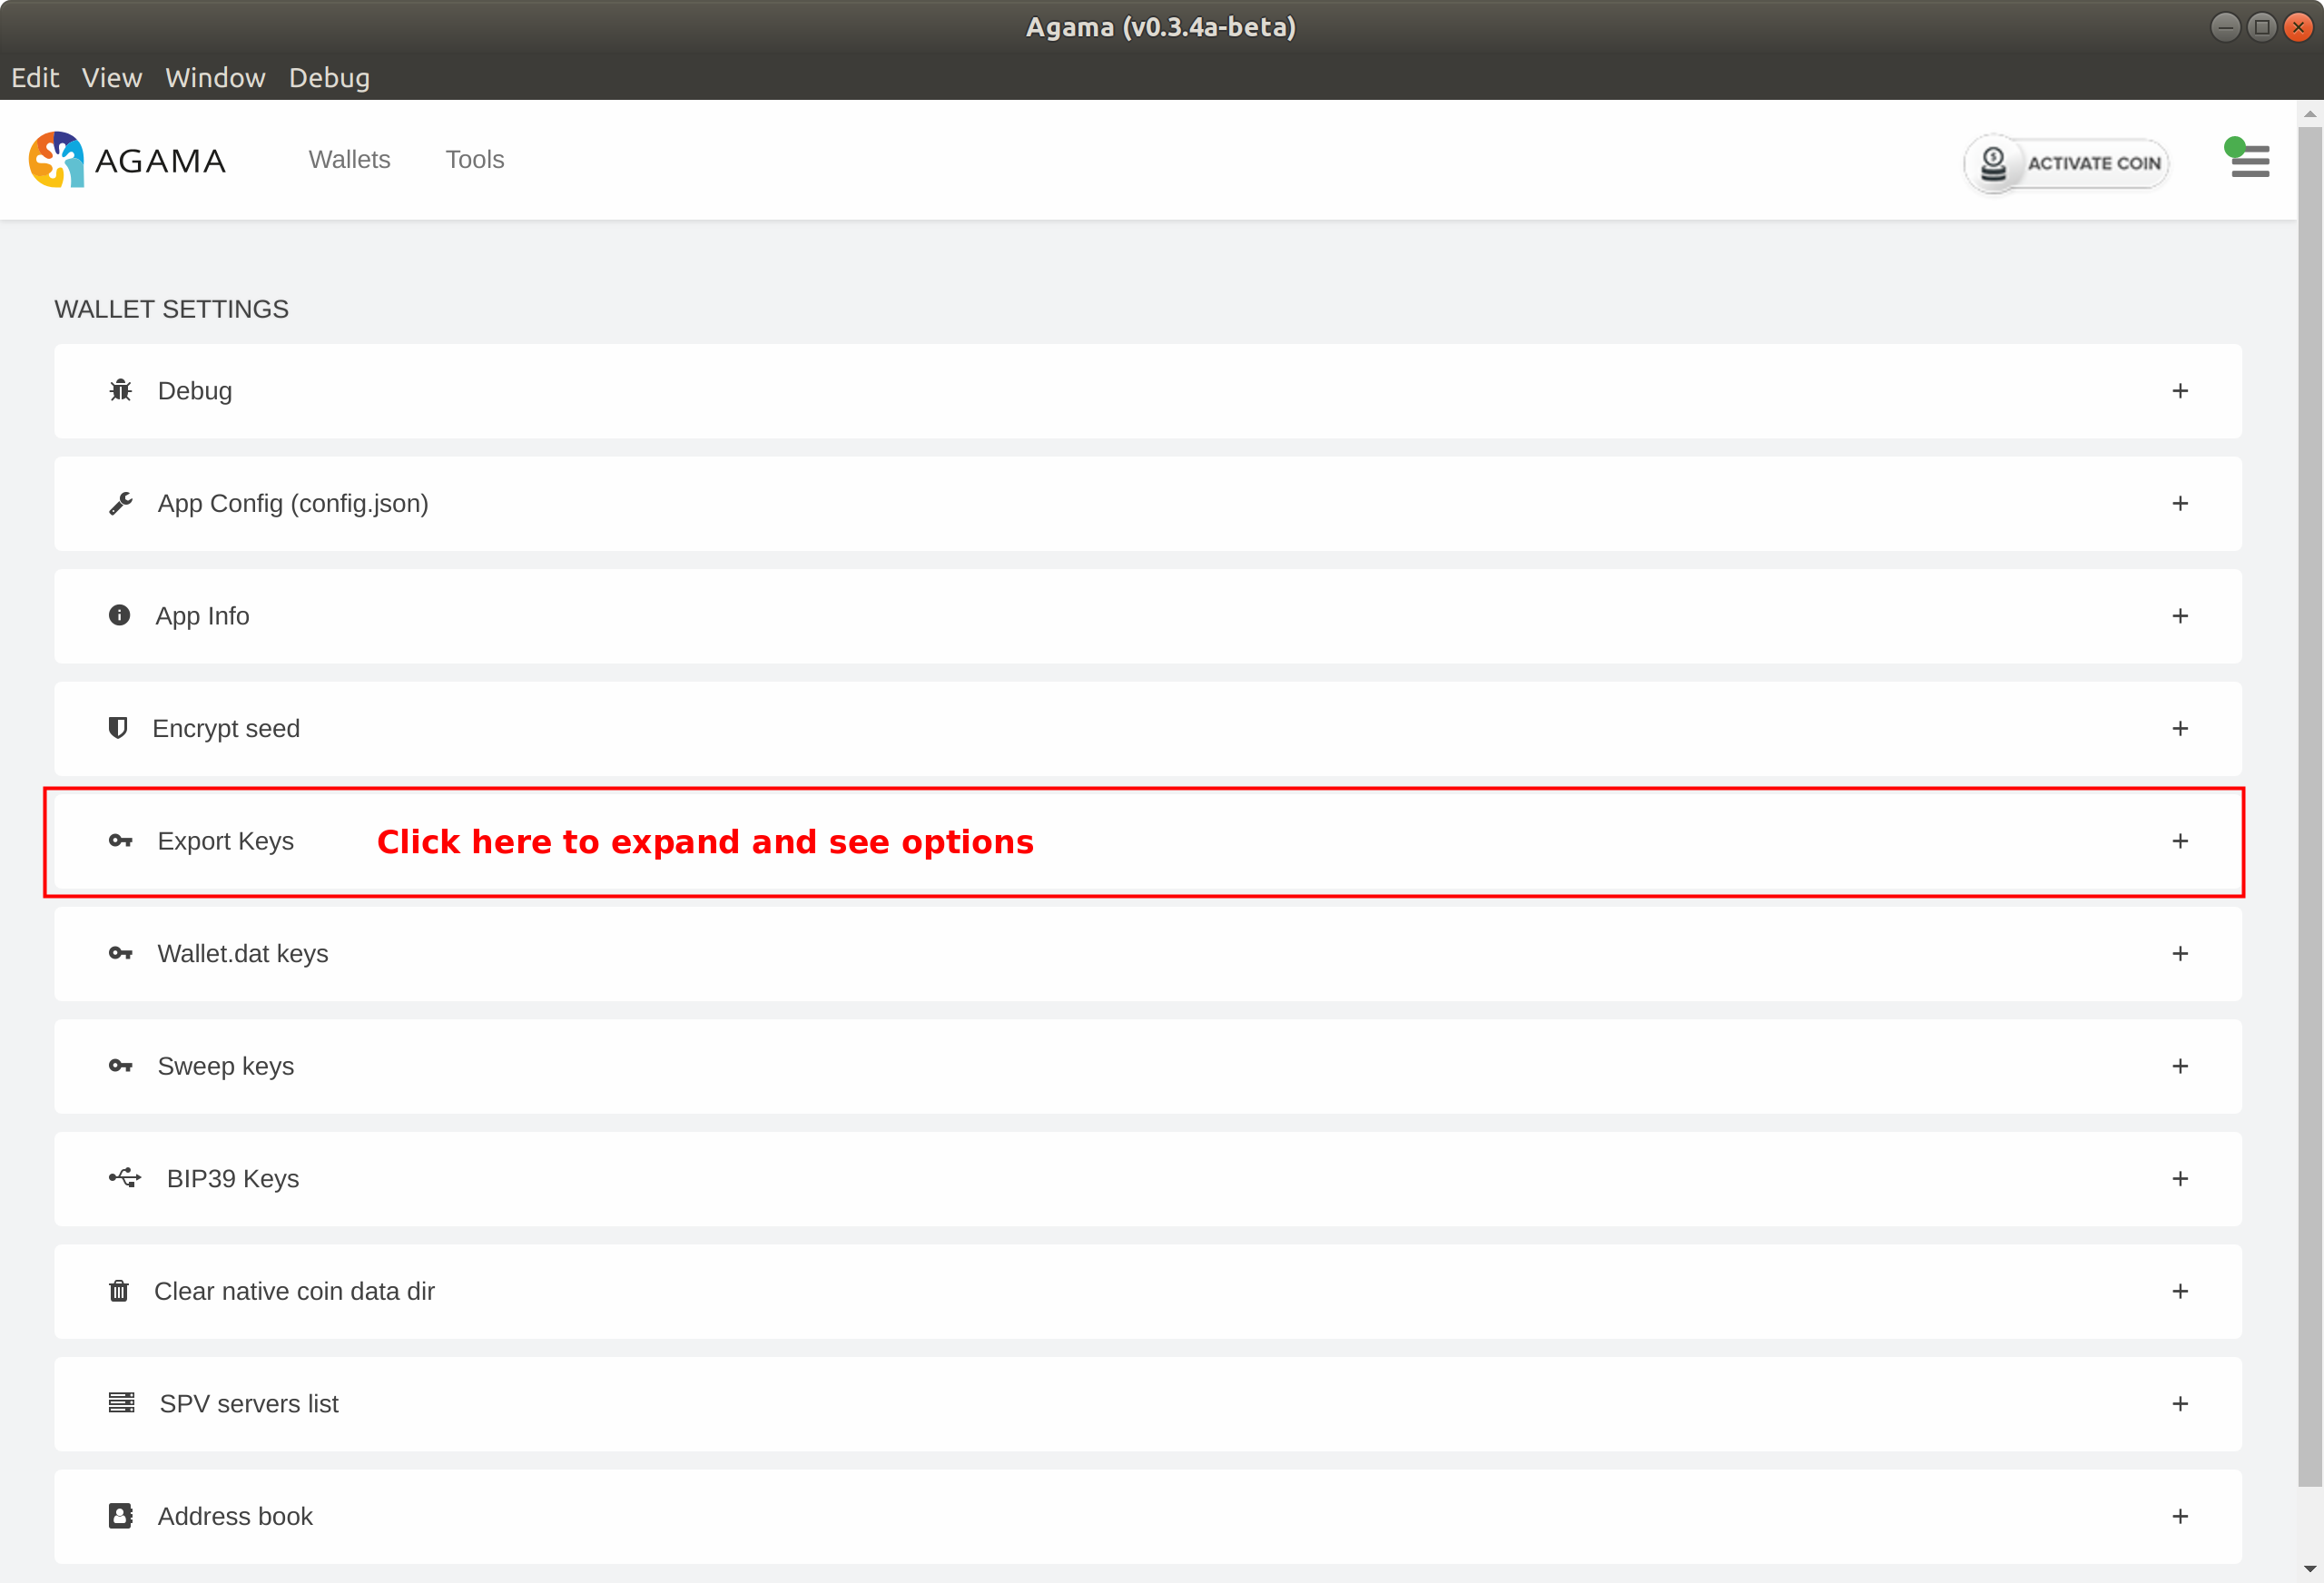
Task: Open the Tools tab
Action: point(474,159)
